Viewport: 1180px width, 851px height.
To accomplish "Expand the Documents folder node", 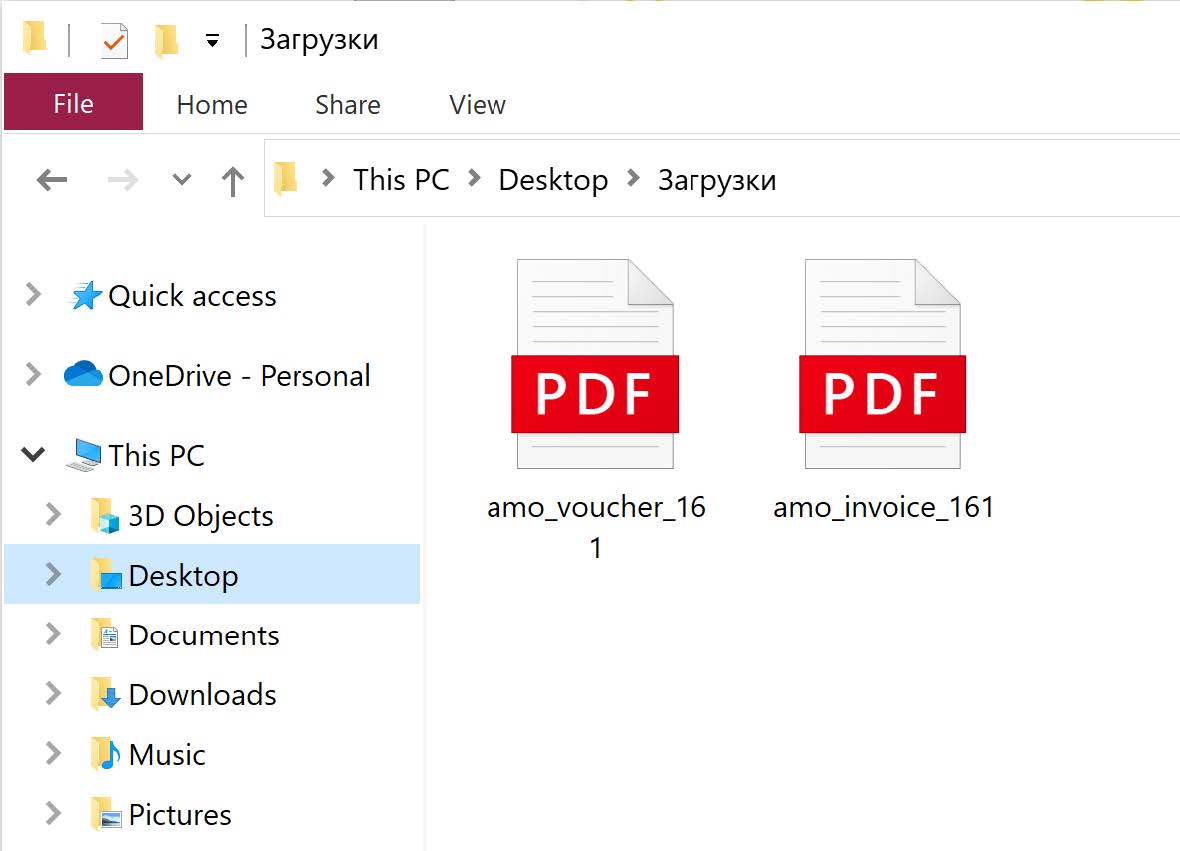I will click(54, 635).
